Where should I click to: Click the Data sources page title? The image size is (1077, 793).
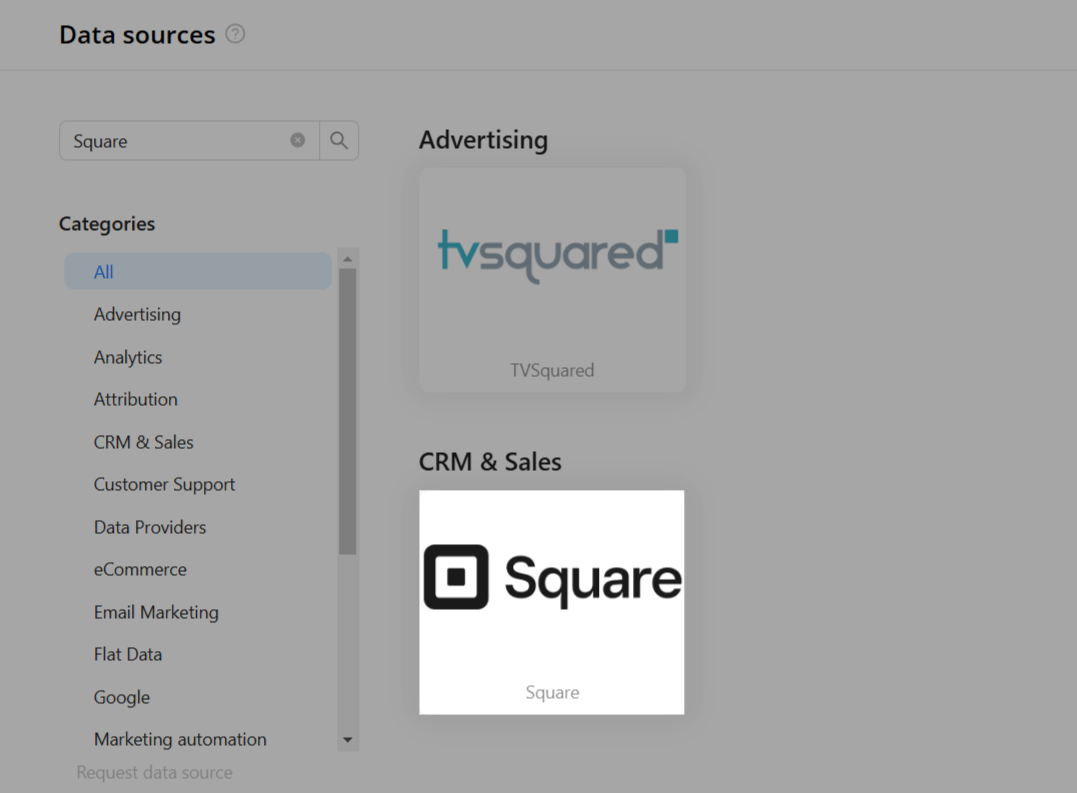[137, 35]
